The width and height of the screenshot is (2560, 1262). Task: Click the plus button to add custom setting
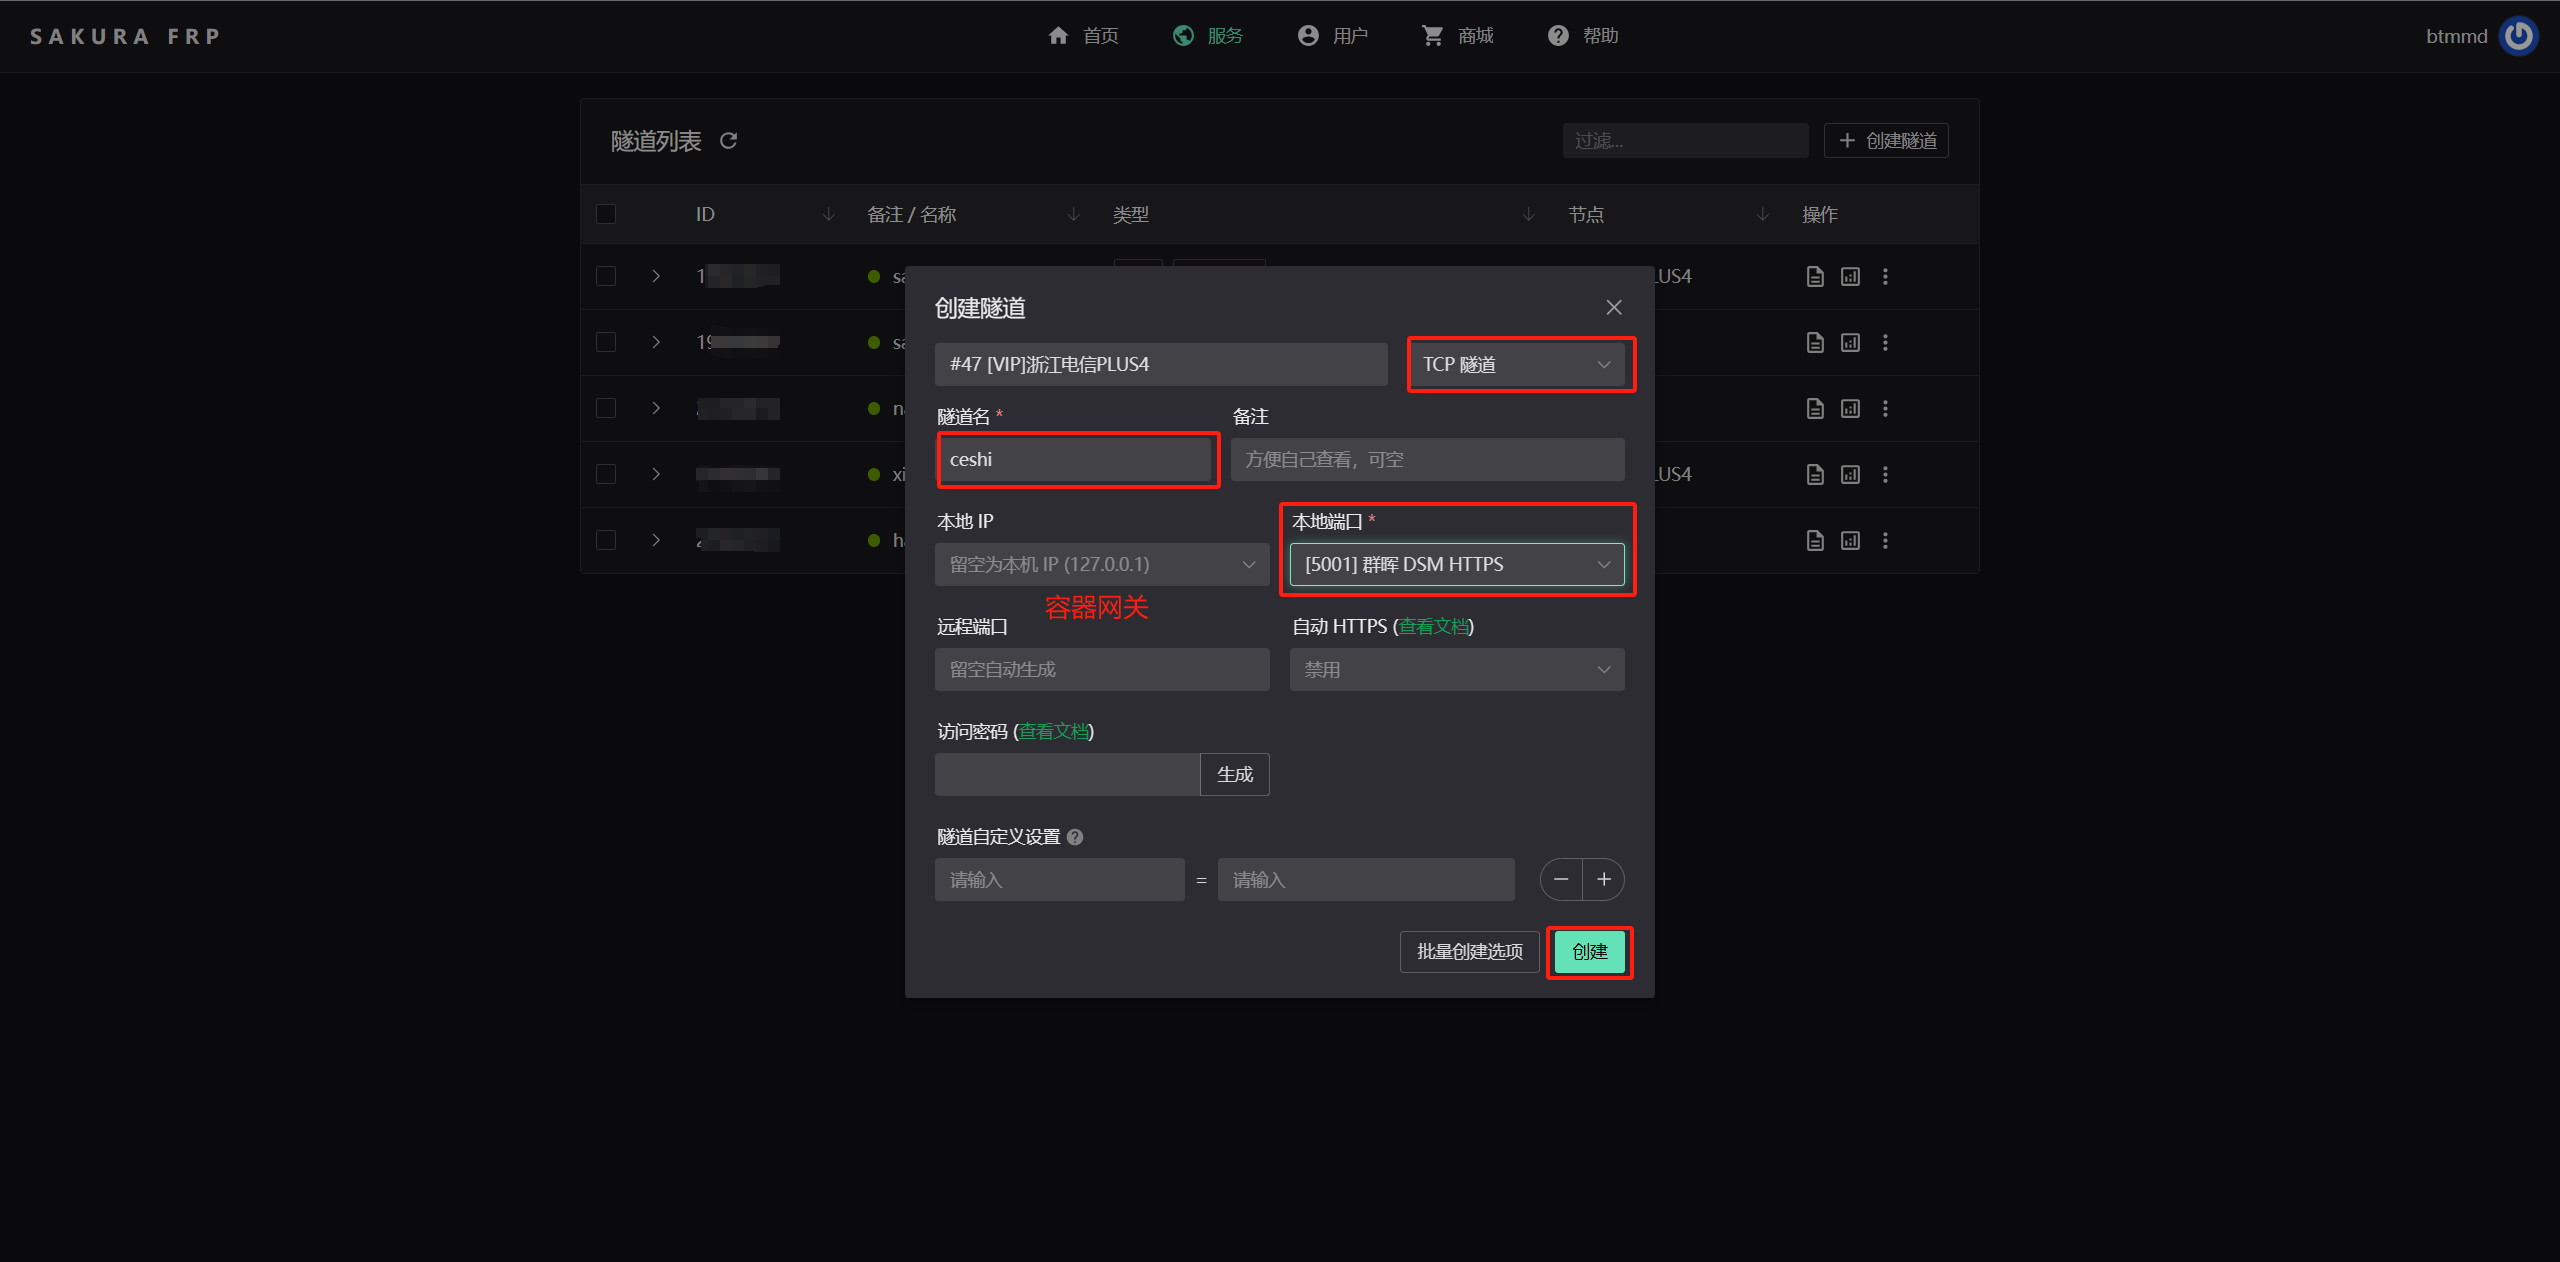coord(1604,879)
